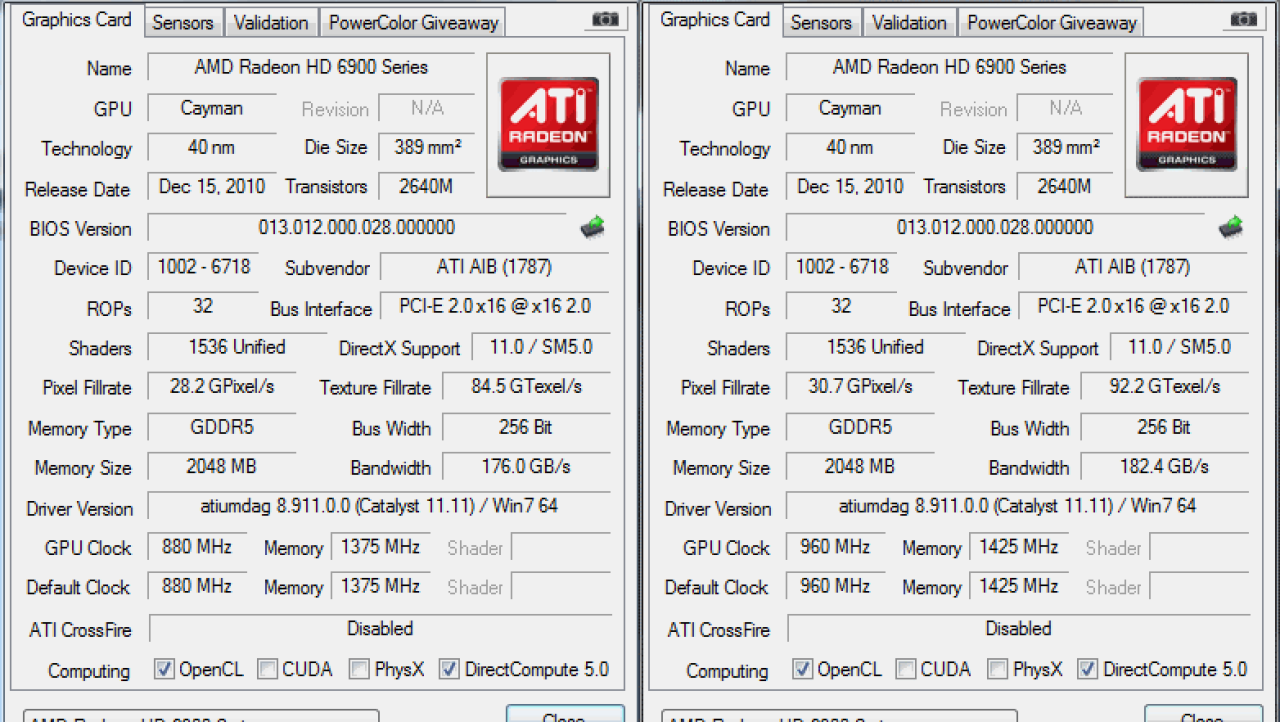Click ATI CrossFire Disabled field in right window
1280x722 pixels.
tap(1017, 628)
